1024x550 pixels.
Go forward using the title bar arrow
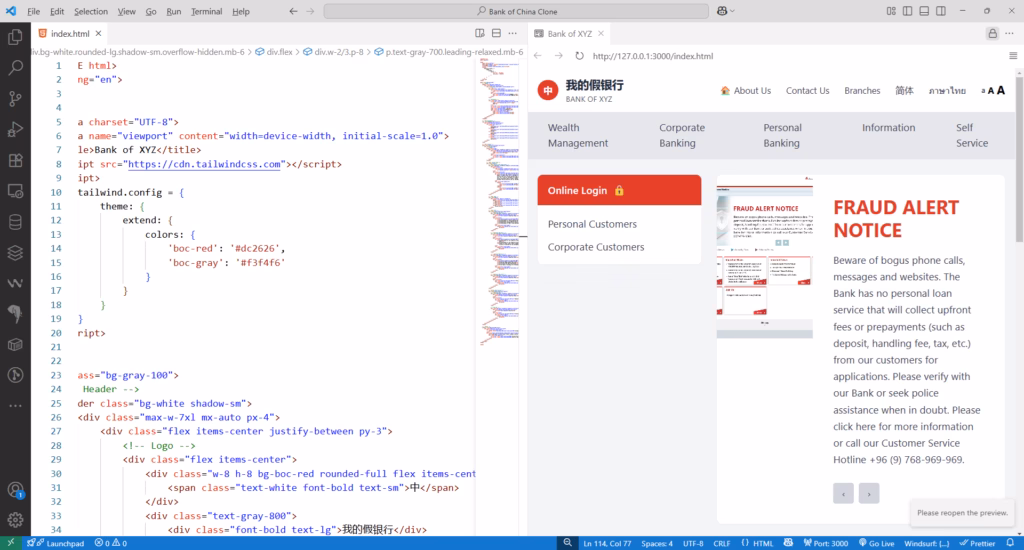click(x=310, y=11)
